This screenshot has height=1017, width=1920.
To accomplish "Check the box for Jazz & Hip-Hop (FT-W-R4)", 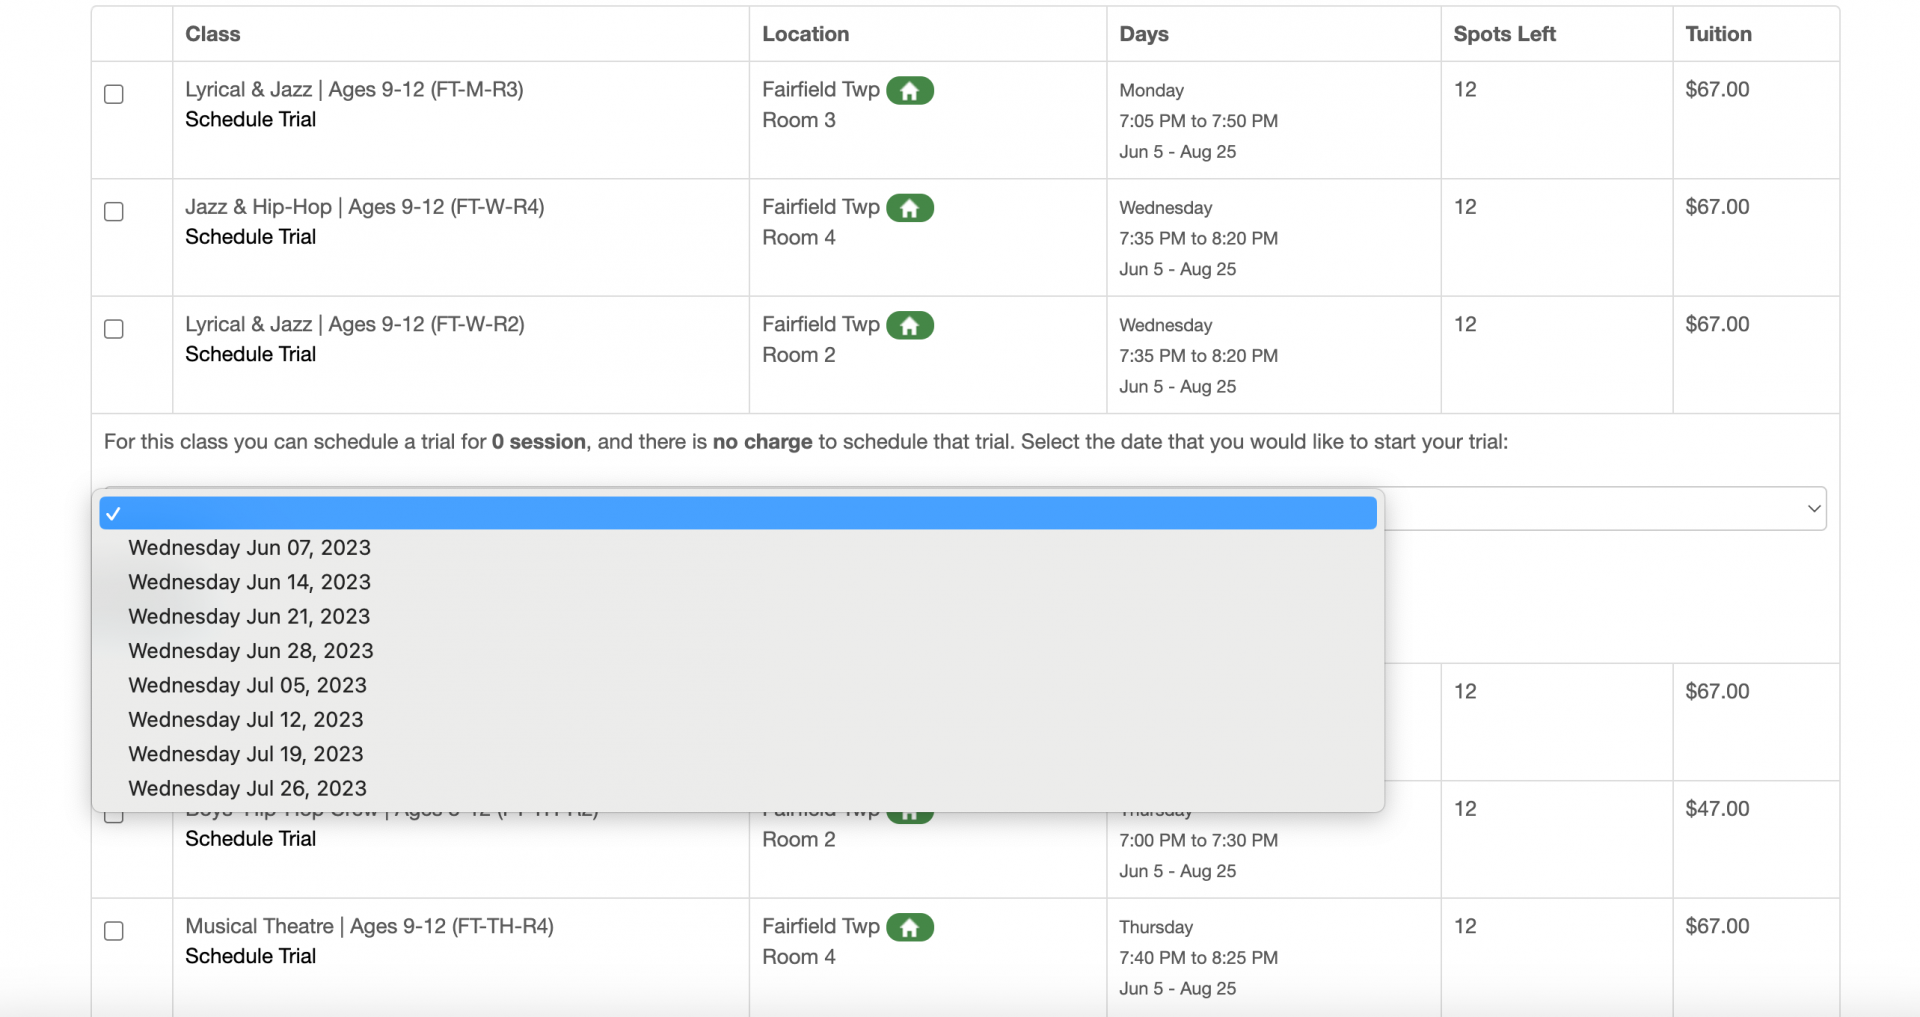I will tap(114, 212).
